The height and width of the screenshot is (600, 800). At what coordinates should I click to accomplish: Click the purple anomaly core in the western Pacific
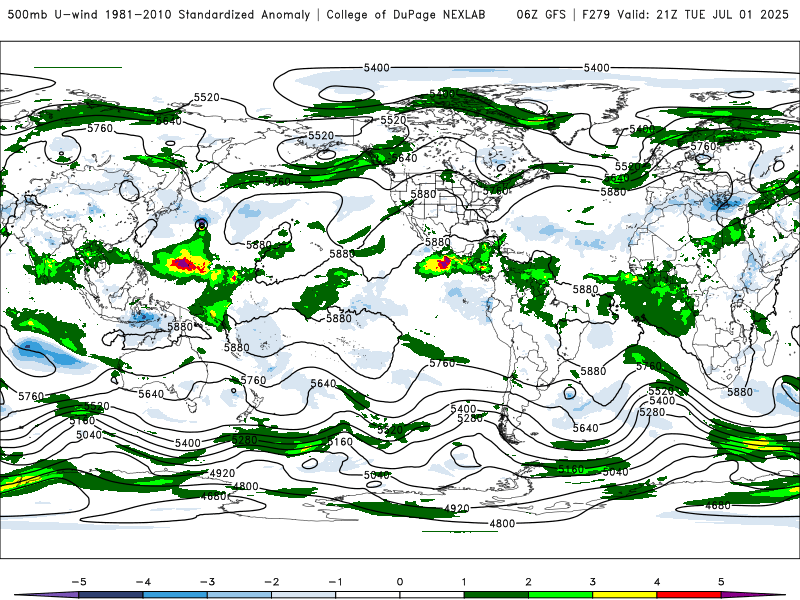pyautogui.click(x=182, y=264)
